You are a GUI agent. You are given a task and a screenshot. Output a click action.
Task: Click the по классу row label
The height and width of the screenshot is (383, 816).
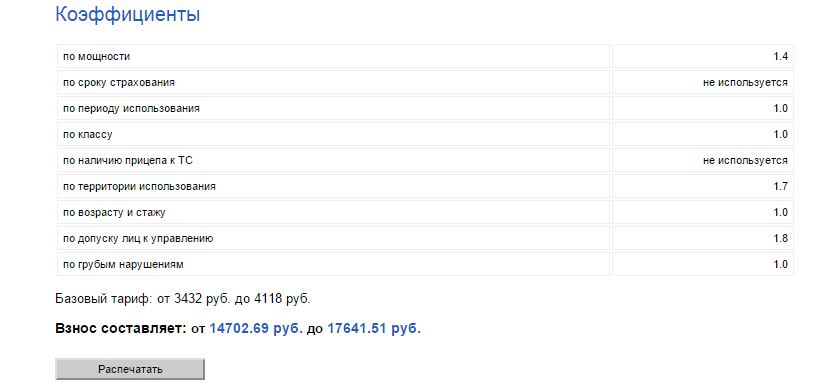[87, 134]
